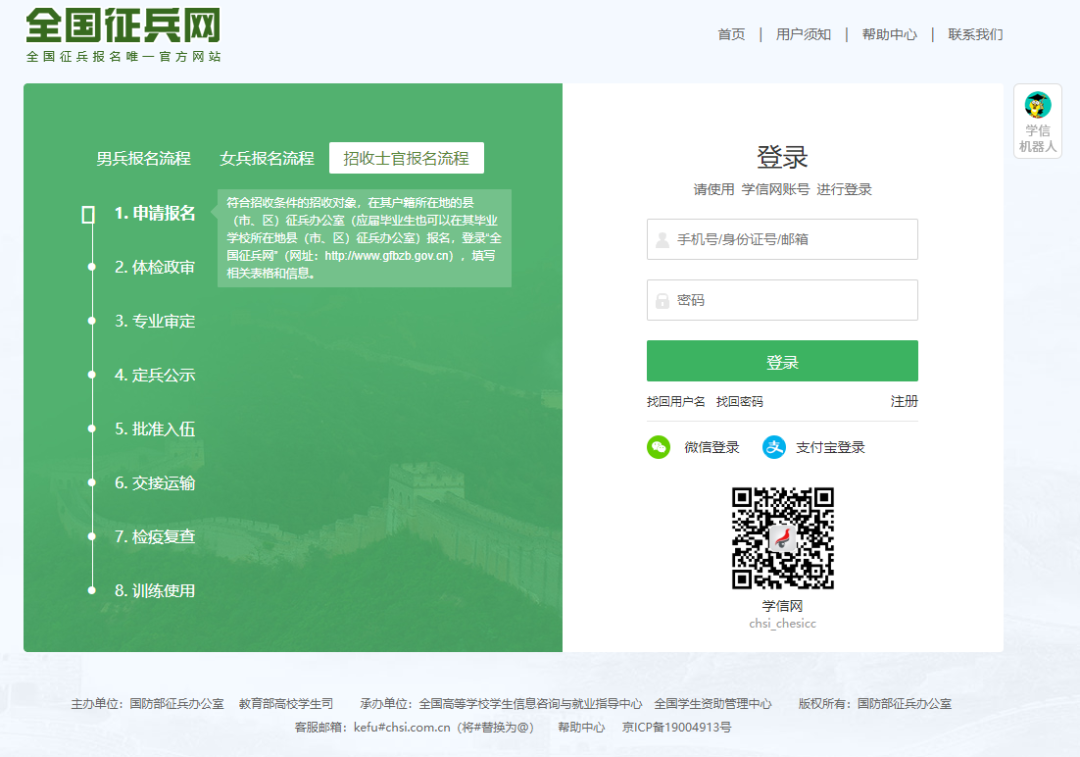Screen dimensions: 1080x757
Task: Select the 男兵报名流程 tab
Action: [x=143, y=158]
